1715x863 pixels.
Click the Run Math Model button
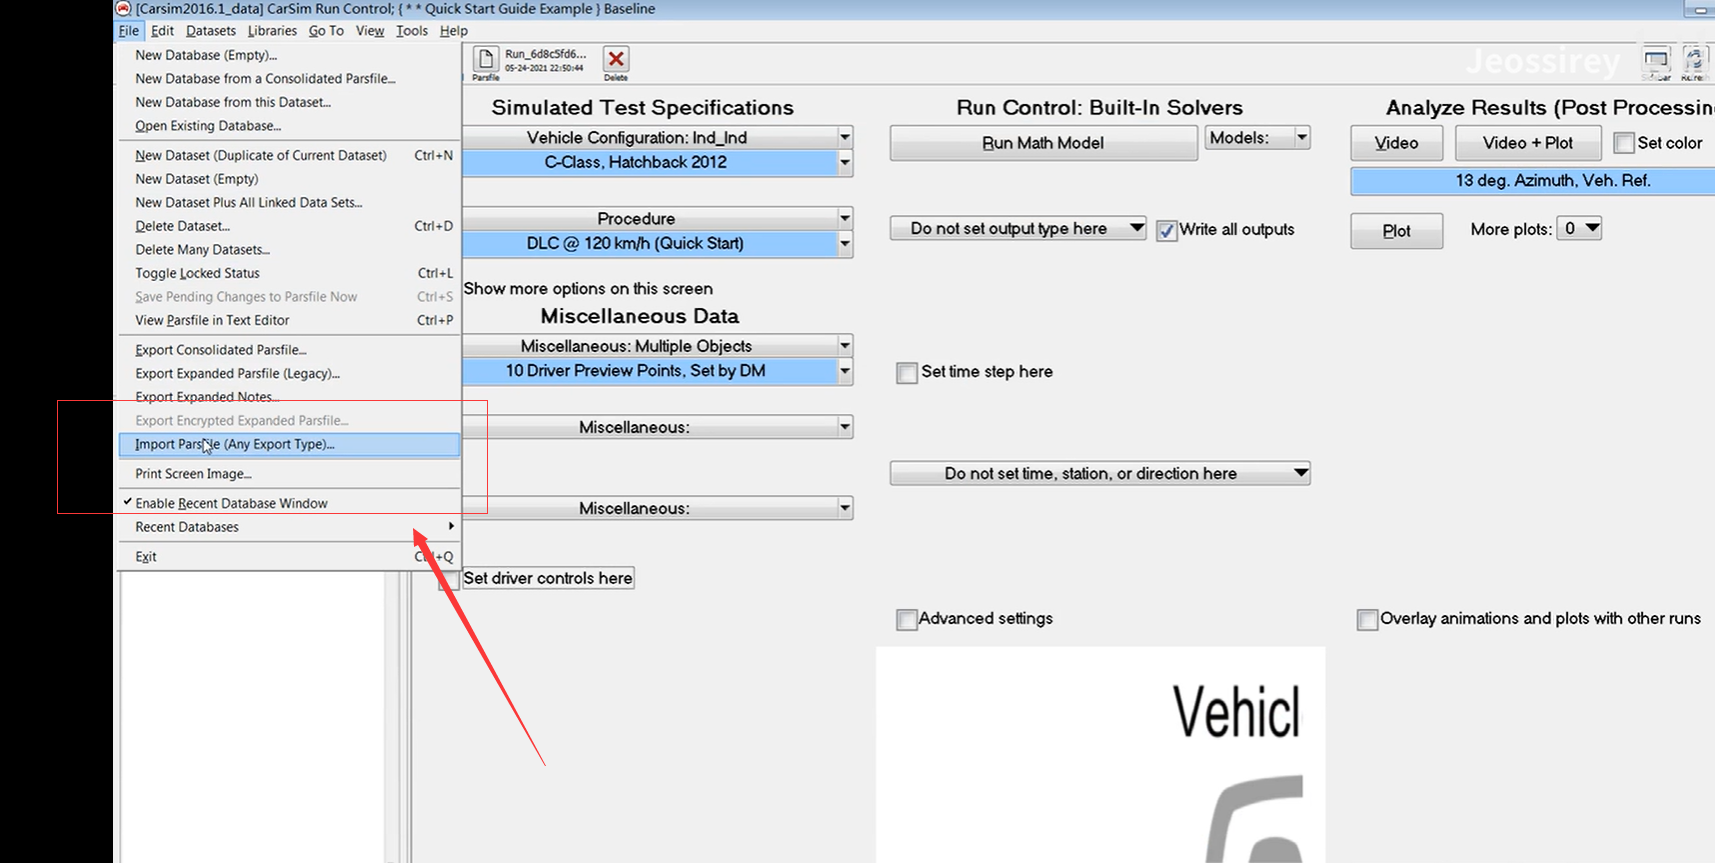[1043, 143]
